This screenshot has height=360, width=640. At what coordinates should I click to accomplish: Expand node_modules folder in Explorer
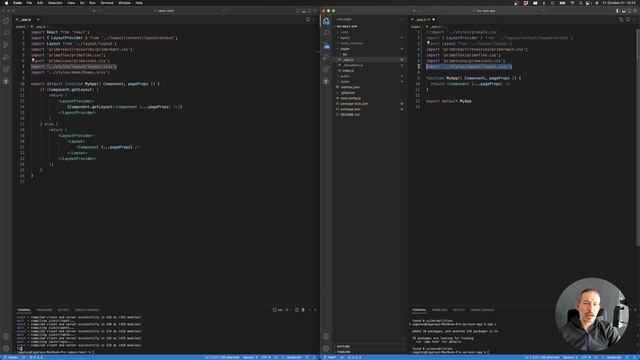point(370,43)
